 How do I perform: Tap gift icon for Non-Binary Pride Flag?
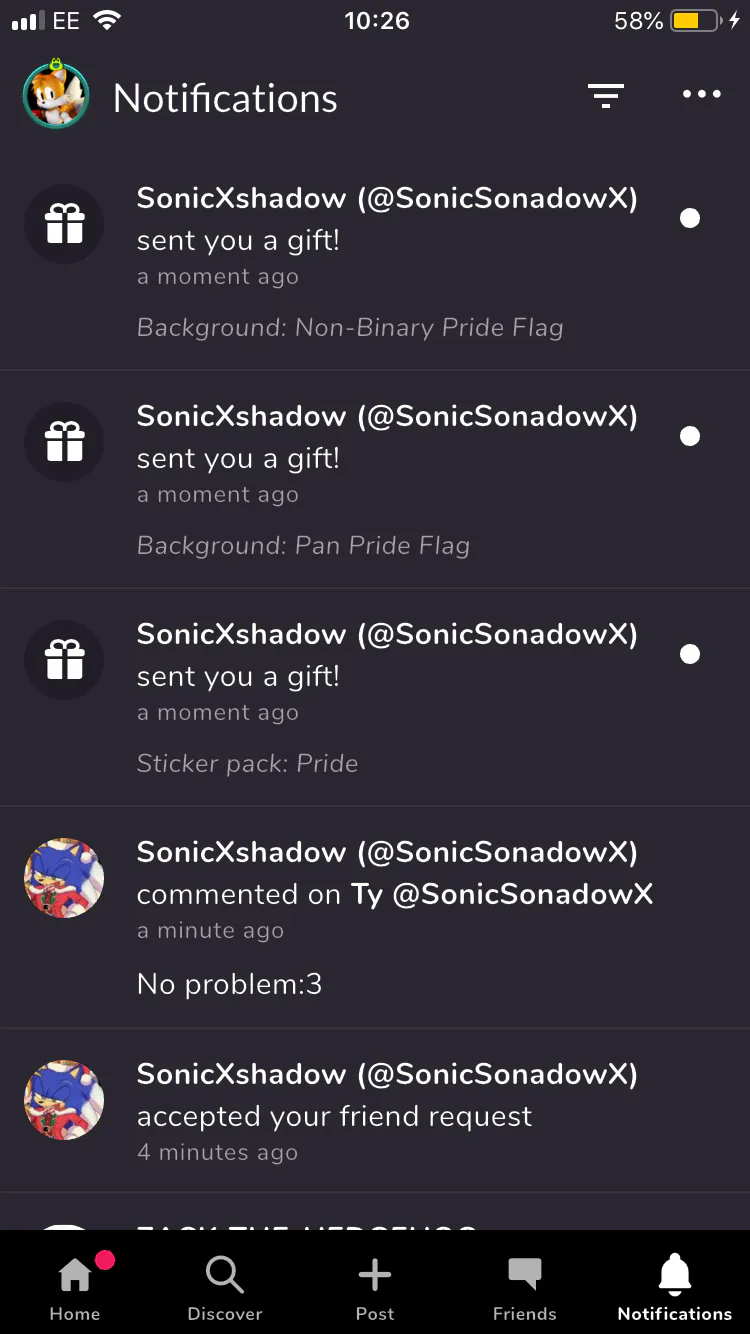64,224
